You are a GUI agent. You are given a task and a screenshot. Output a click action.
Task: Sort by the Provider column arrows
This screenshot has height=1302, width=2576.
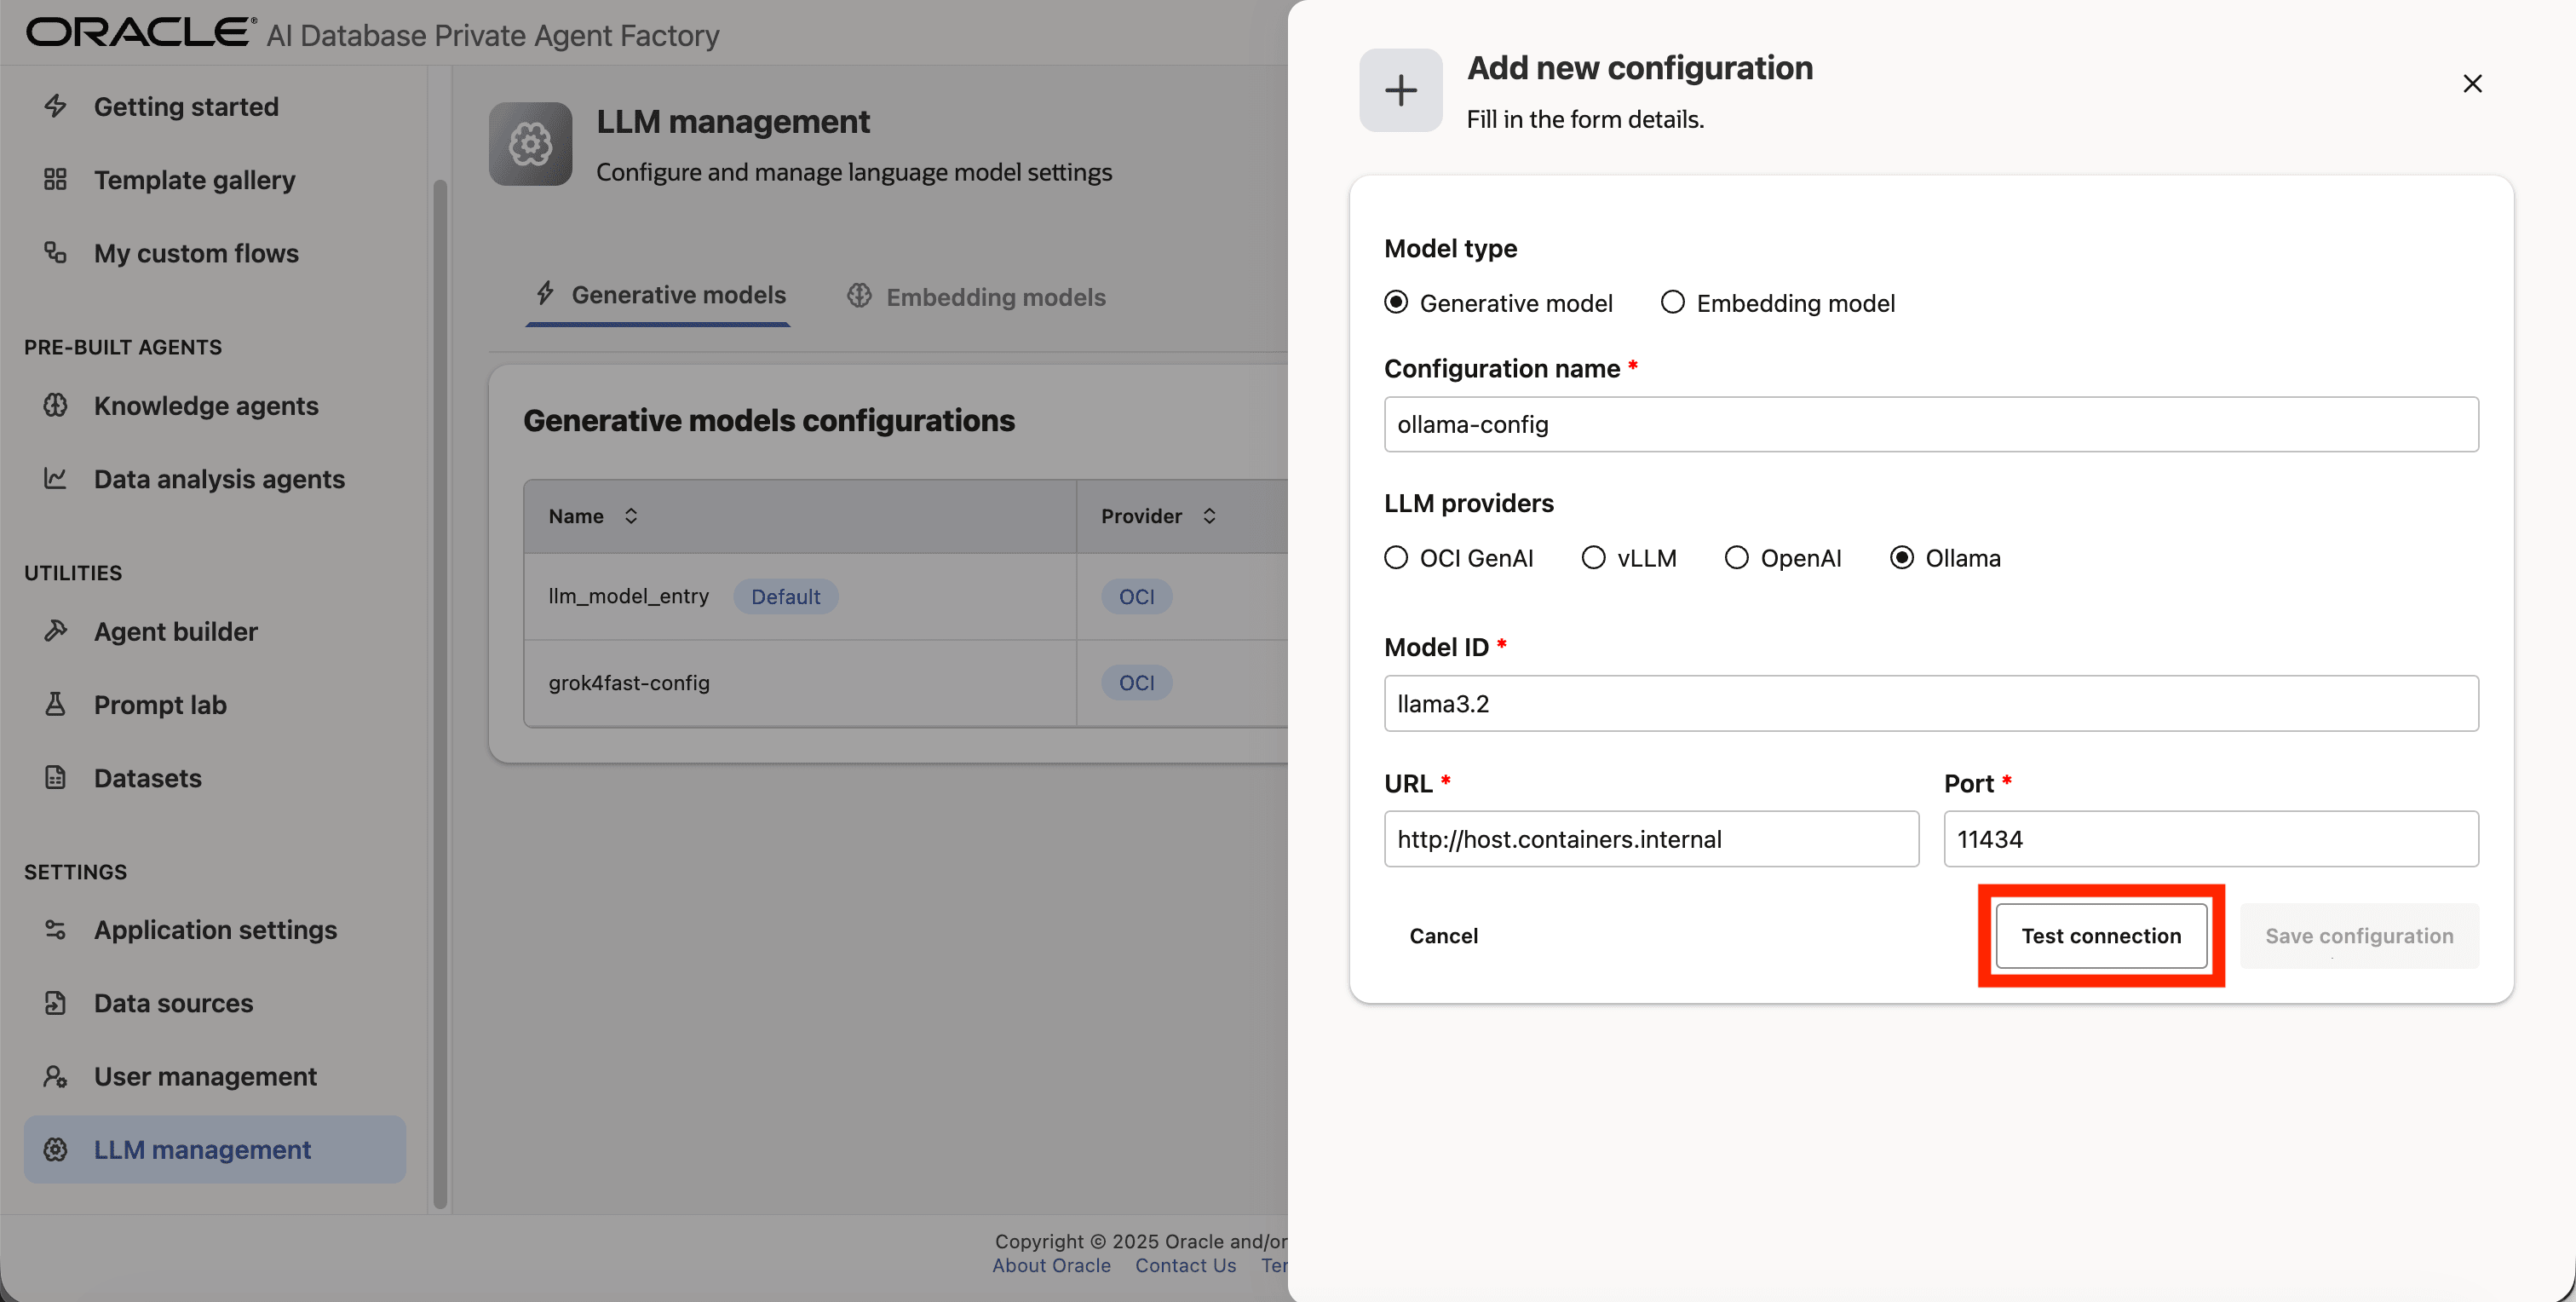1209,516
